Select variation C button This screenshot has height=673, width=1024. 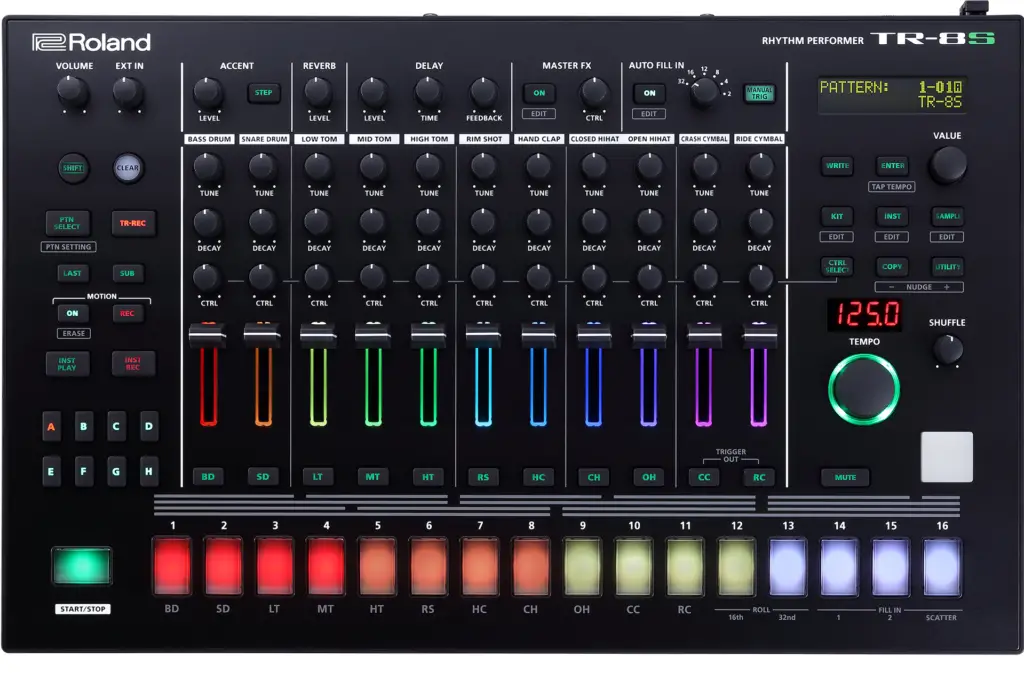pyautogui.click(x=116, y=427)
